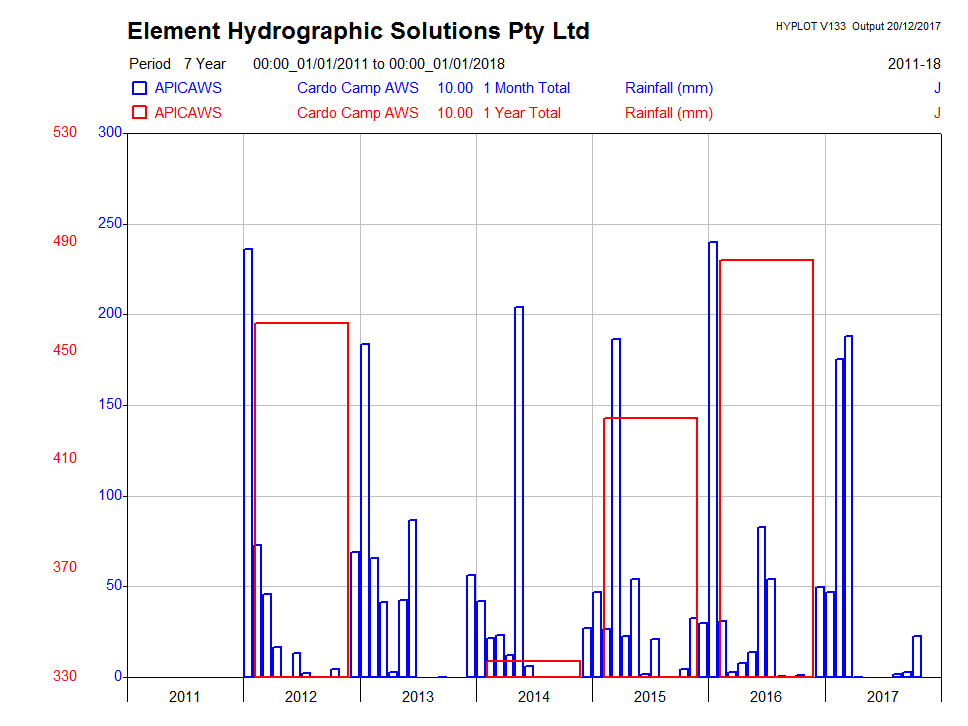Select the blue 'Cardo Camp AWS' legend text
Viewport: 968px width, 726px height.
point(357,88)
